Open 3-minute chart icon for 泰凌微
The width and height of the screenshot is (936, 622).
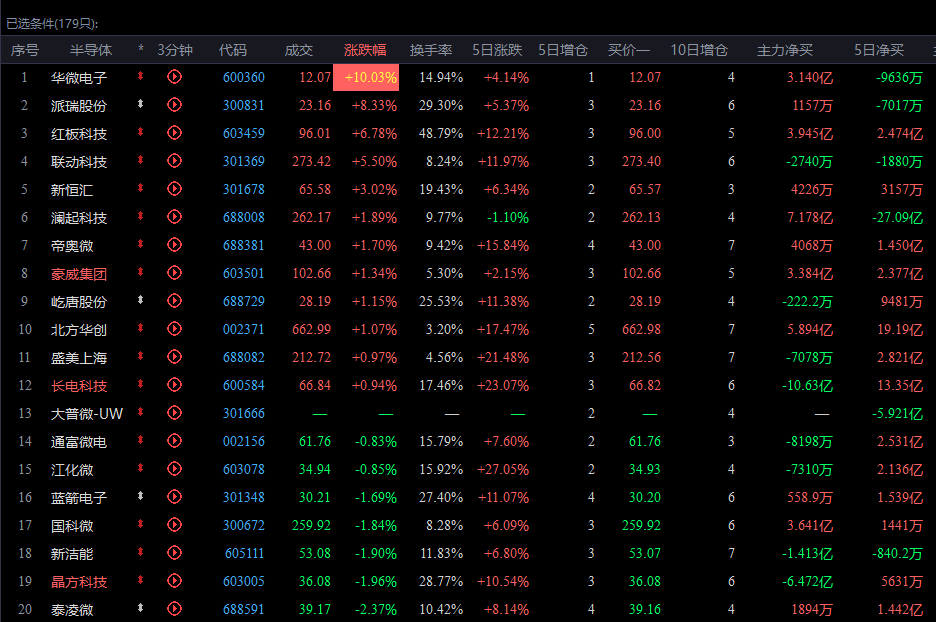[174, 609]
